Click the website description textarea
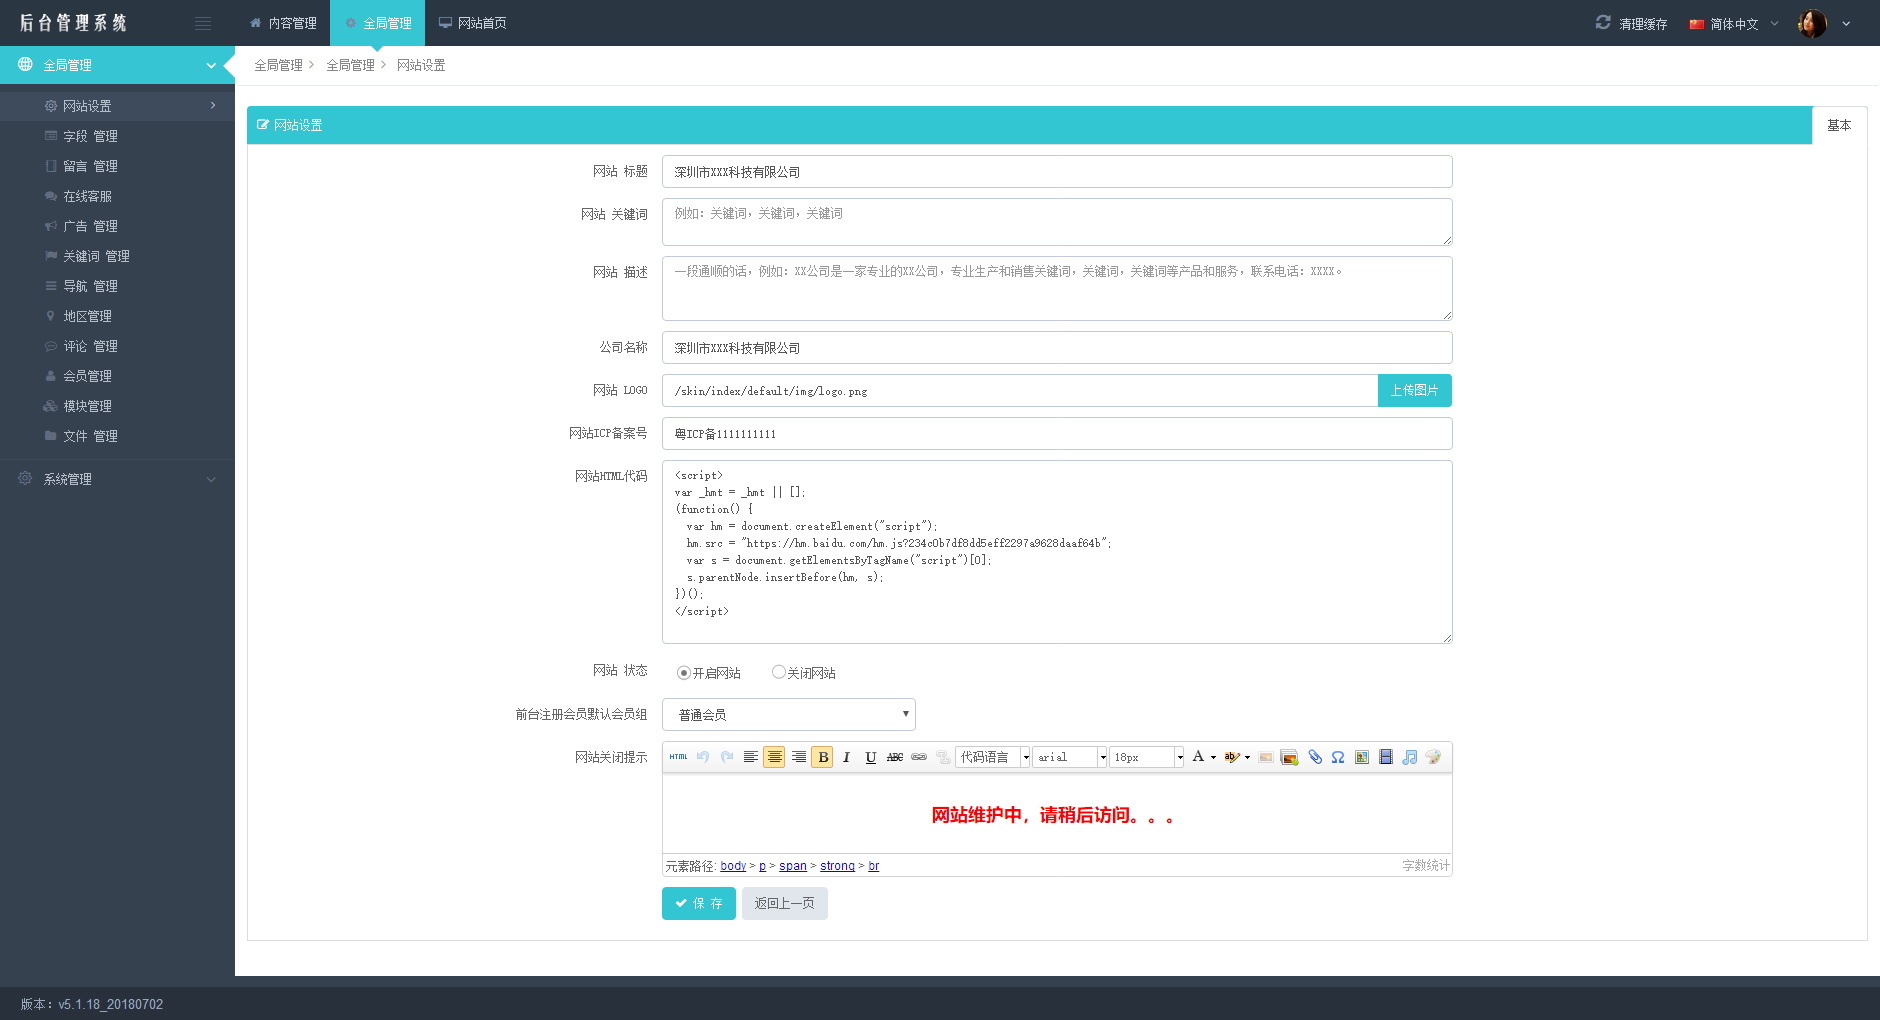Viewport: 1880px width, 1020px height. (1057, 289)
